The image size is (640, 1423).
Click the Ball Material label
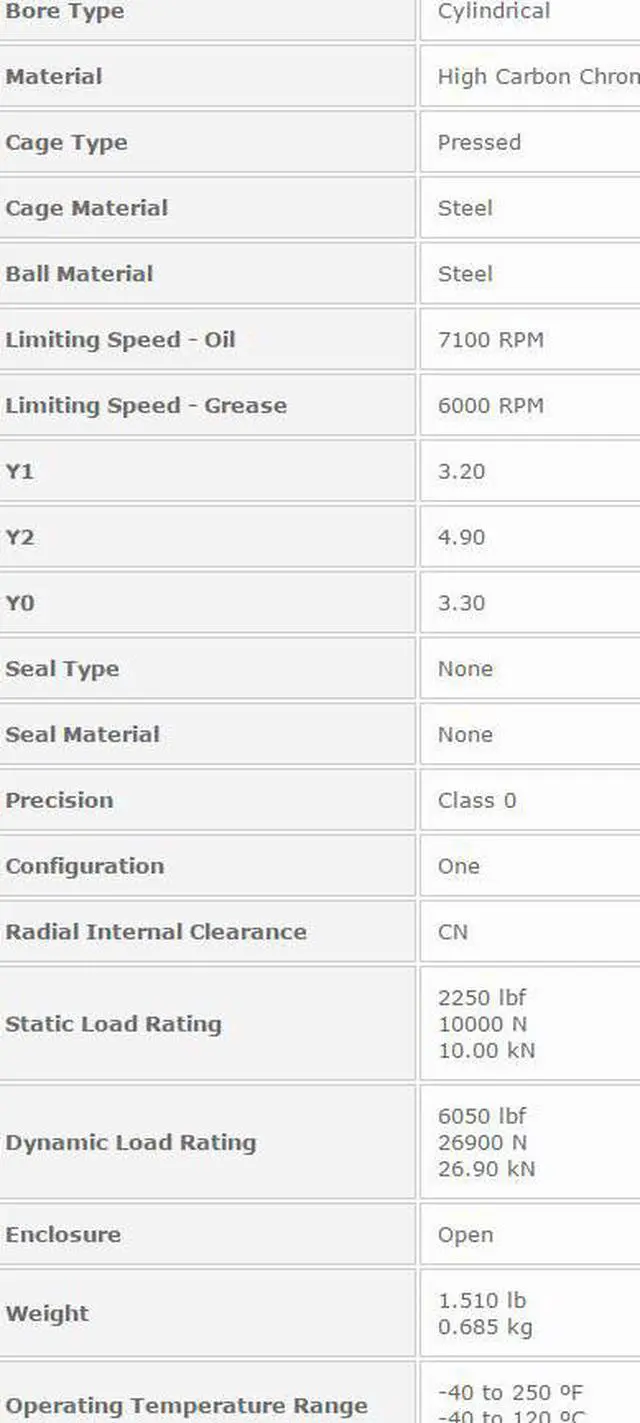[x=79, y=274]
